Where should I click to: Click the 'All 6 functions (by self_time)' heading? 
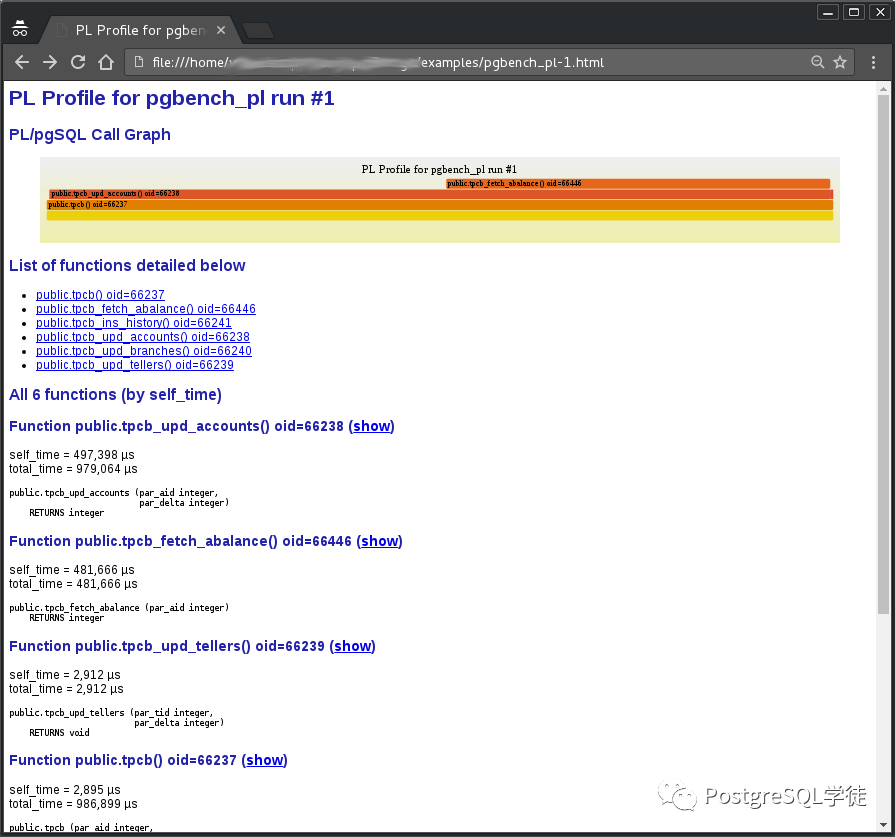coord(115,395)
